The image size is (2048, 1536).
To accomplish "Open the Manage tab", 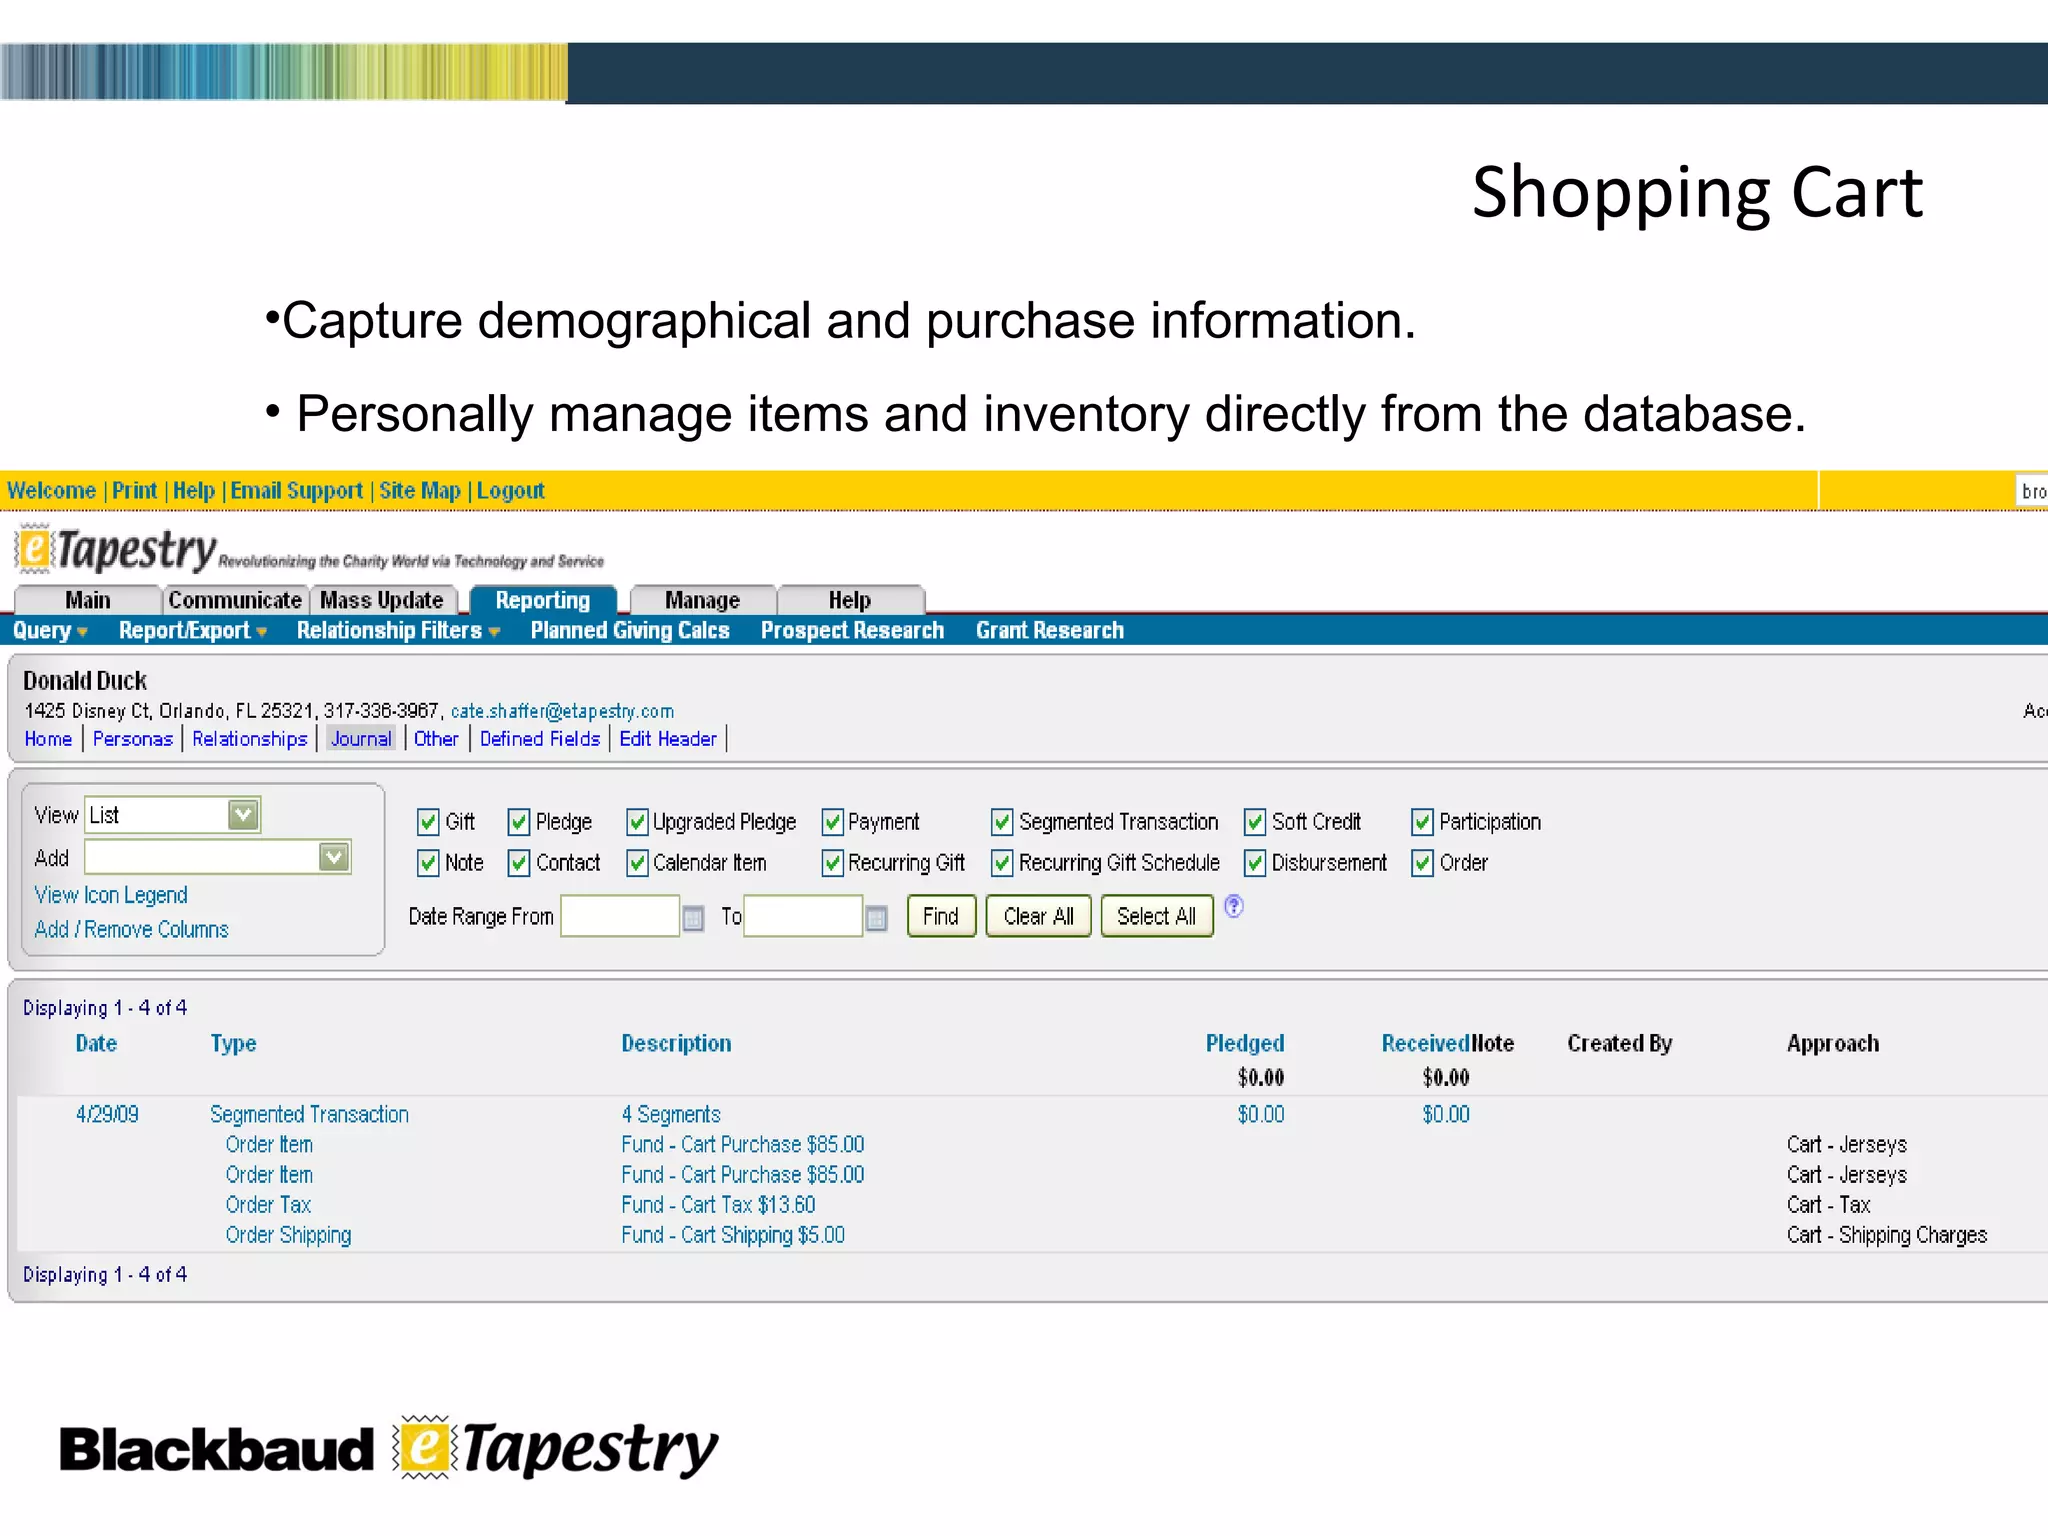I will pos(703,600).
